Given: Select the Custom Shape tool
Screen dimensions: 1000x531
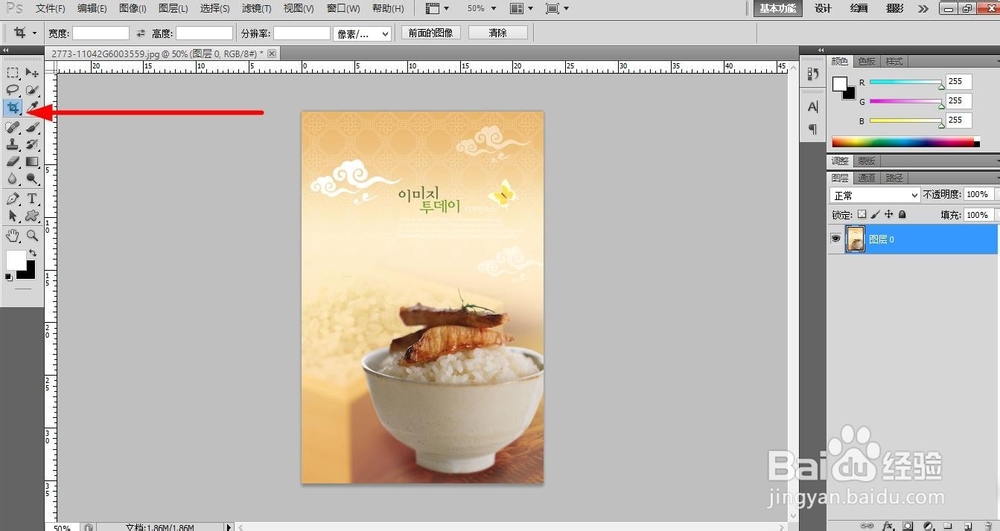Looking at the screenshot, I should click(x=32, y=216).
